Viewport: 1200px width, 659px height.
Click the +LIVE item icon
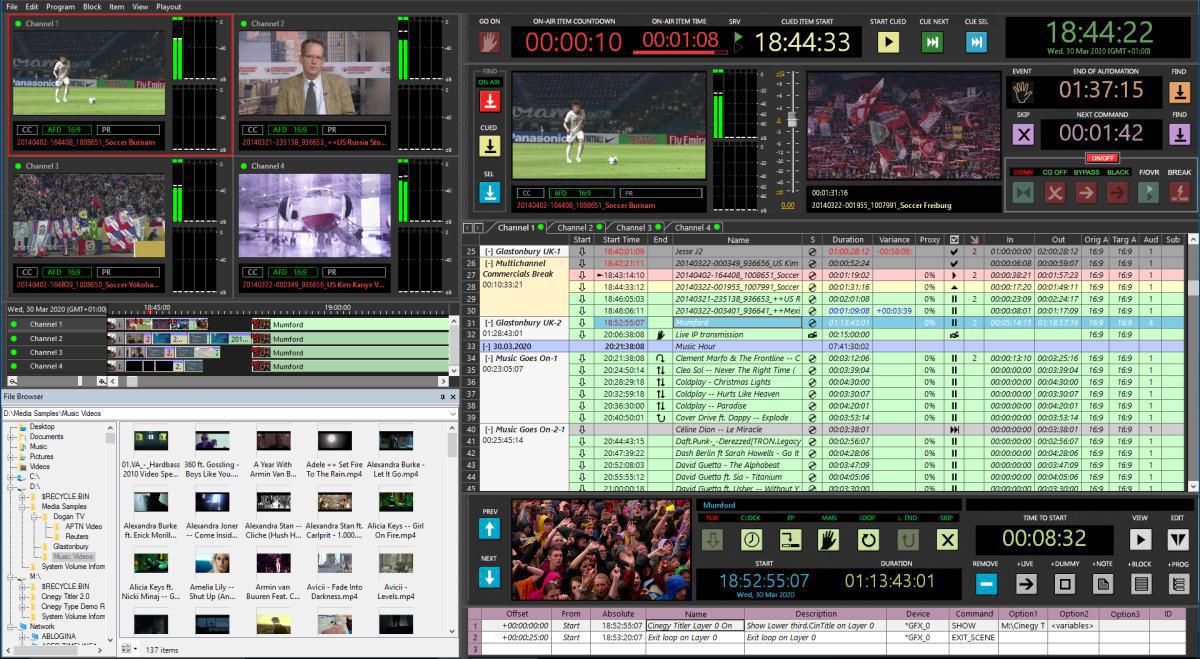[1026, 583]
